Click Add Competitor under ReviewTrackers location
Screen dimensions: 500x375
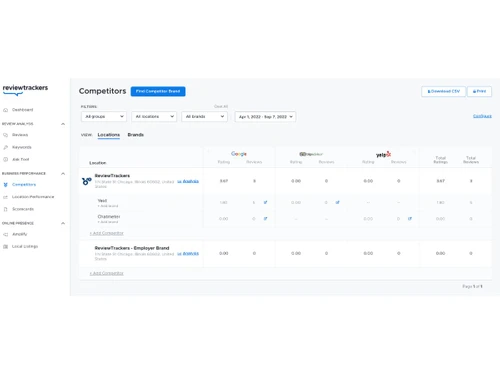107,233
